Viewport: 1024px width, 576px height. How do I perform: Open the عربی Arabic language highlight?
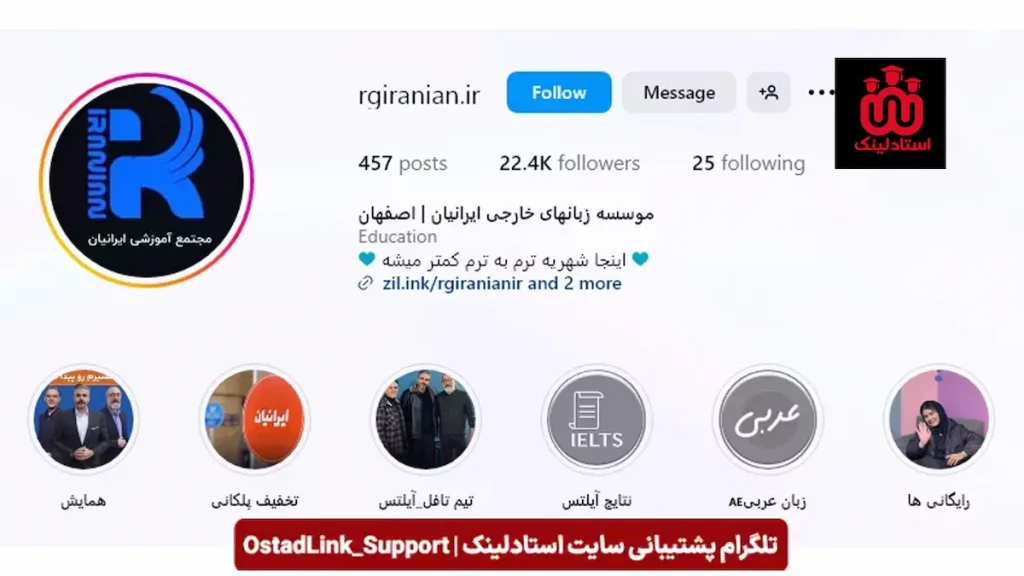767,419
